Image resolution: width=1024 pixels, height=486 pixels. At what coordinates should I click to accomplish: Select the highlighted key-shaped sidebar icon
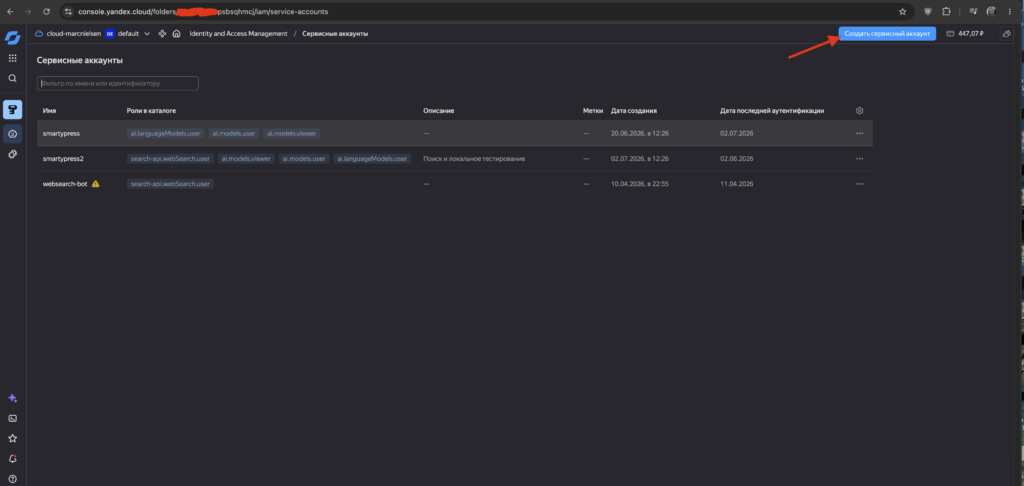point(12,109)
